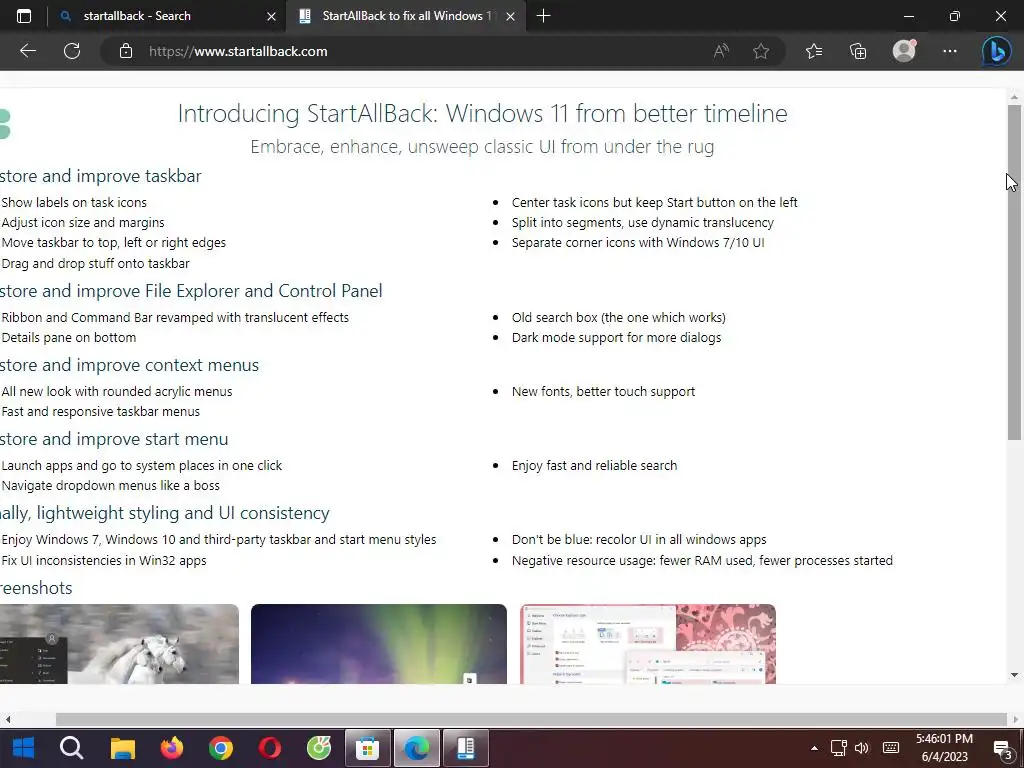Image resolution: width=1024 pixels, height=768 pixels.
Task: Open the Favorites list icon
Action: pos(814,51)
